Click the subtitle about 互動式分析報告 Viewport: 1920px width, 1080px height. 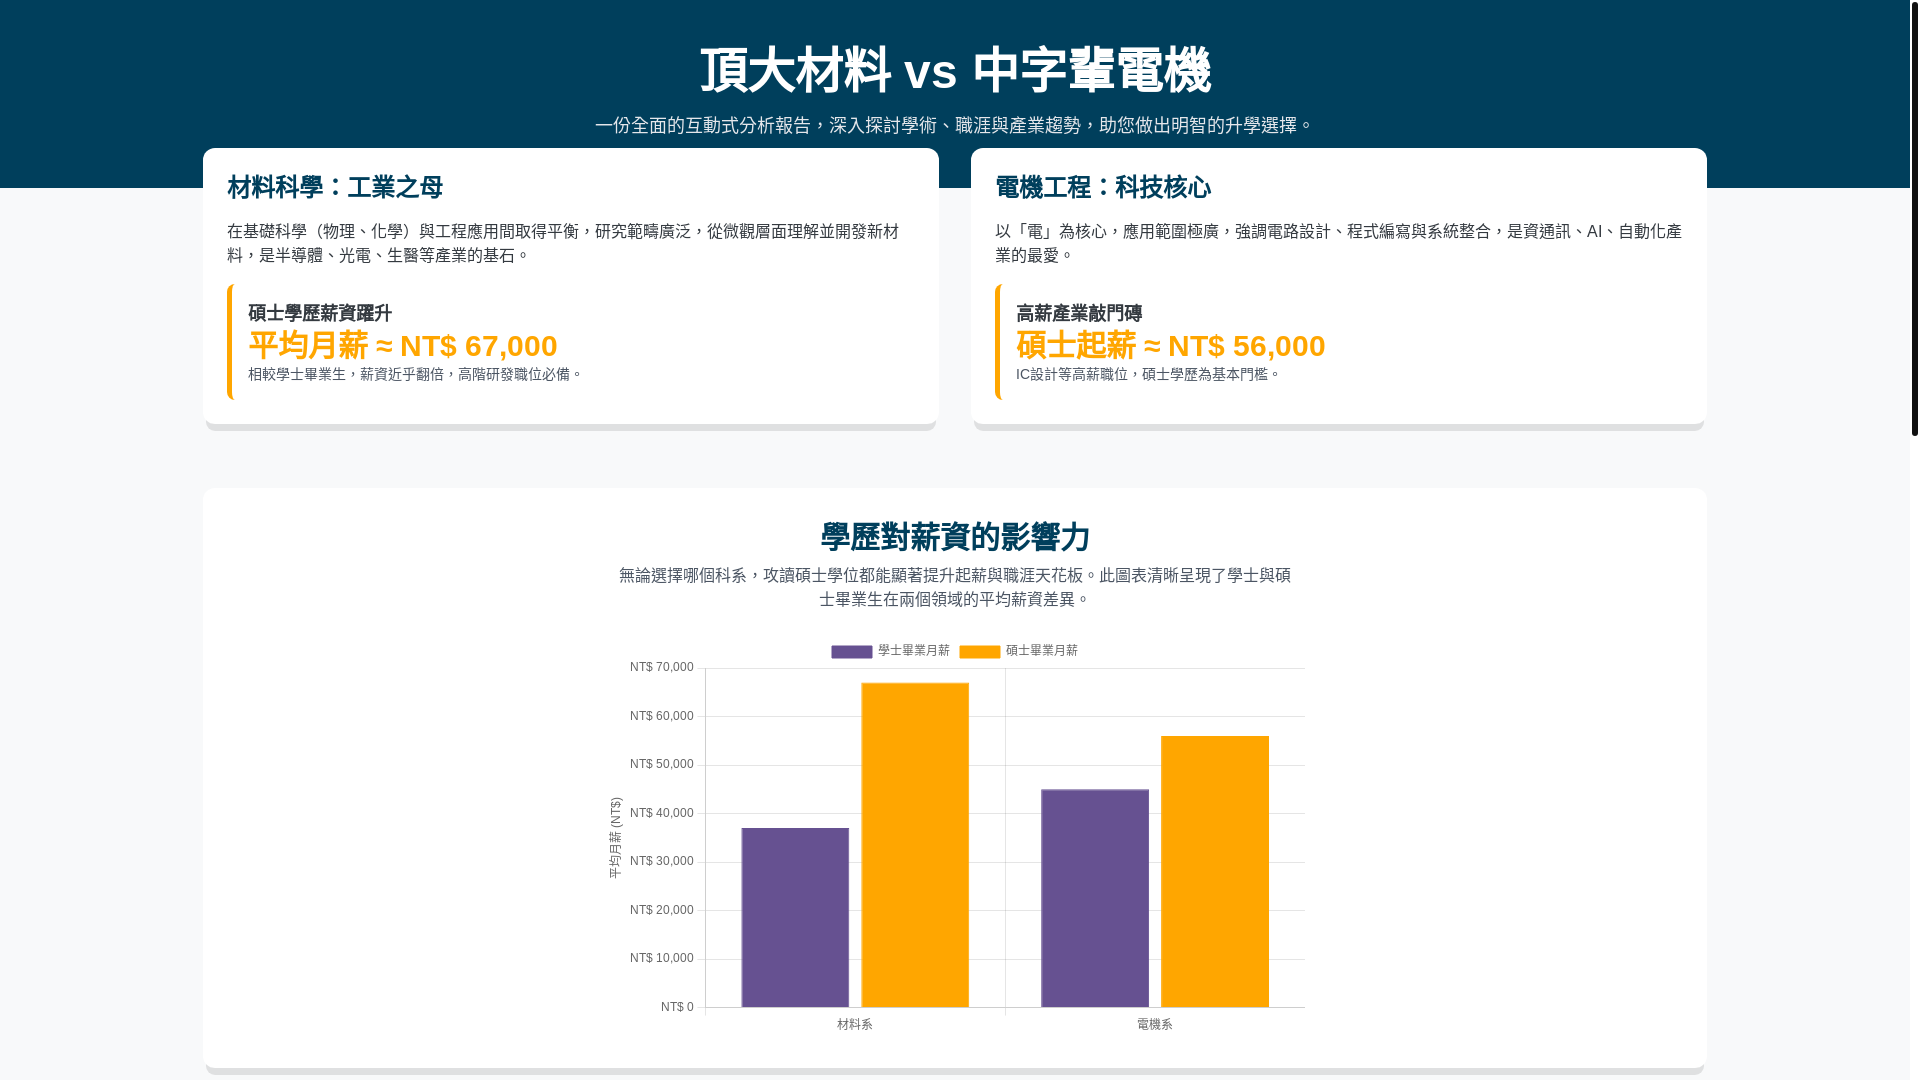coord(955,125)
